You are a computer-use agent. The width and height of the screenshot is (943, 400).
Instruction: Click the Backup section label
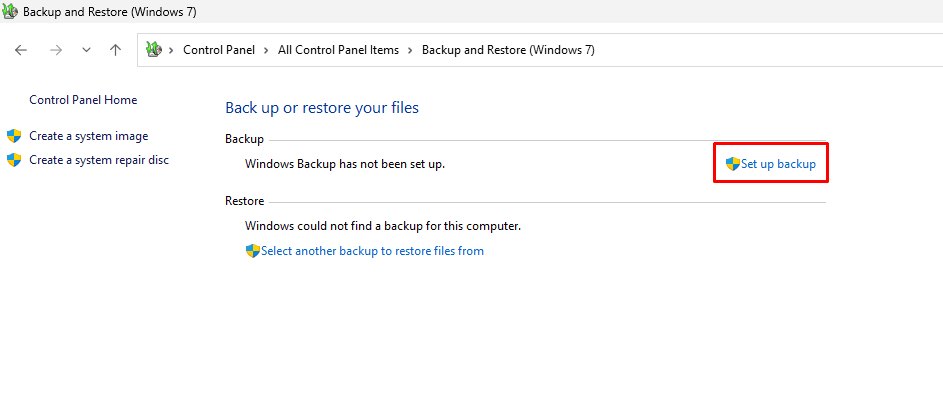pos(244,139)
